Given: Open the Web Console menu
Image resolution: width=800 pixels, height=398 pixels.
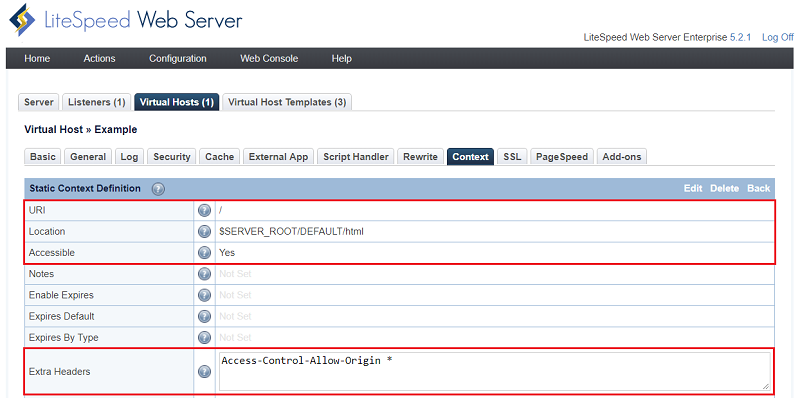Looking at the screenshot, I should pyautogui.click(x=269, y=59).
